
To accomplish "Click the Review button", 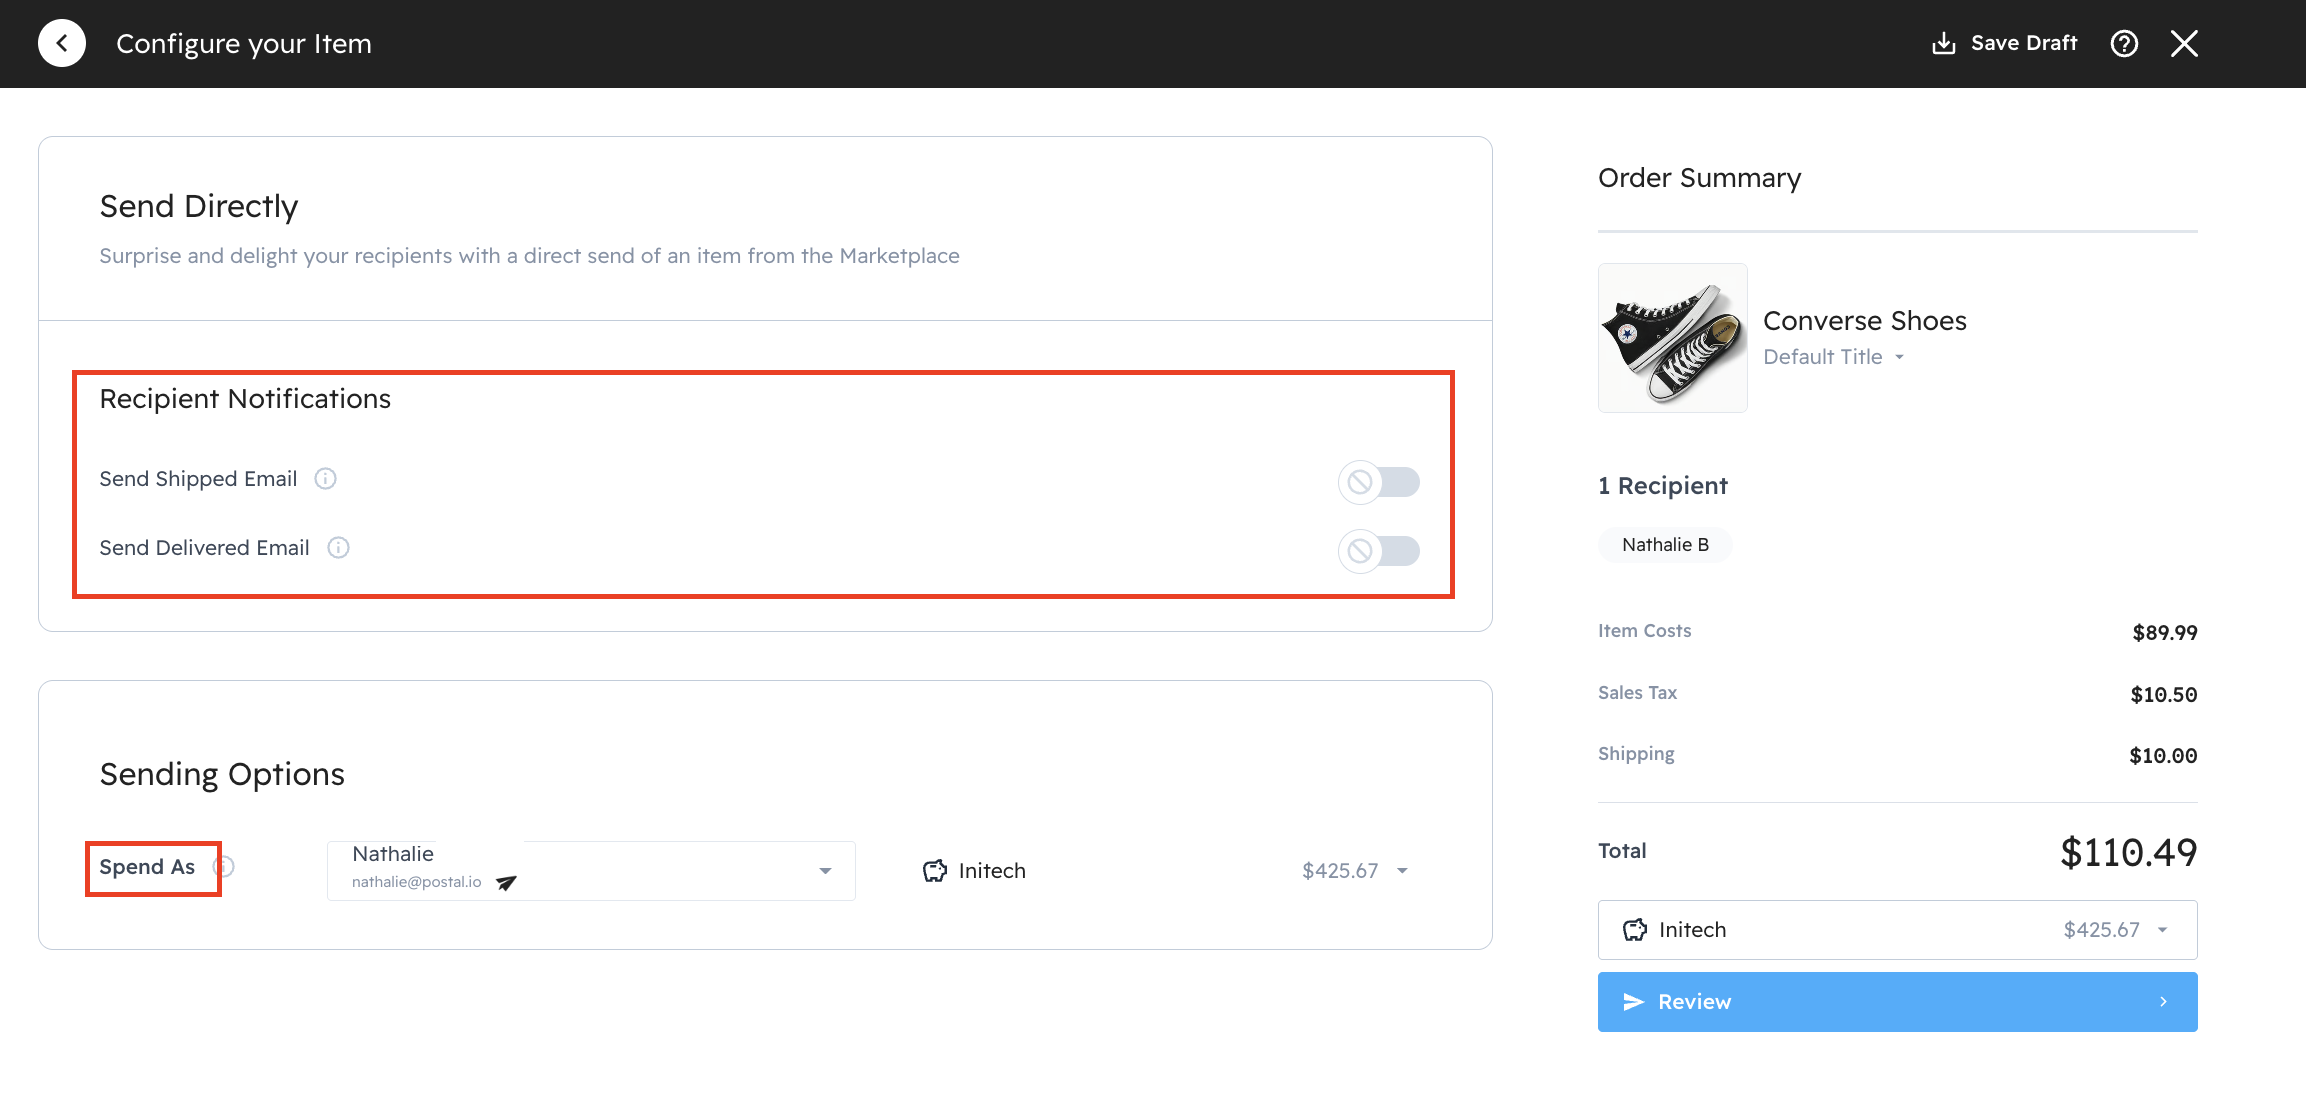I will click(x=1897, y=1002).
